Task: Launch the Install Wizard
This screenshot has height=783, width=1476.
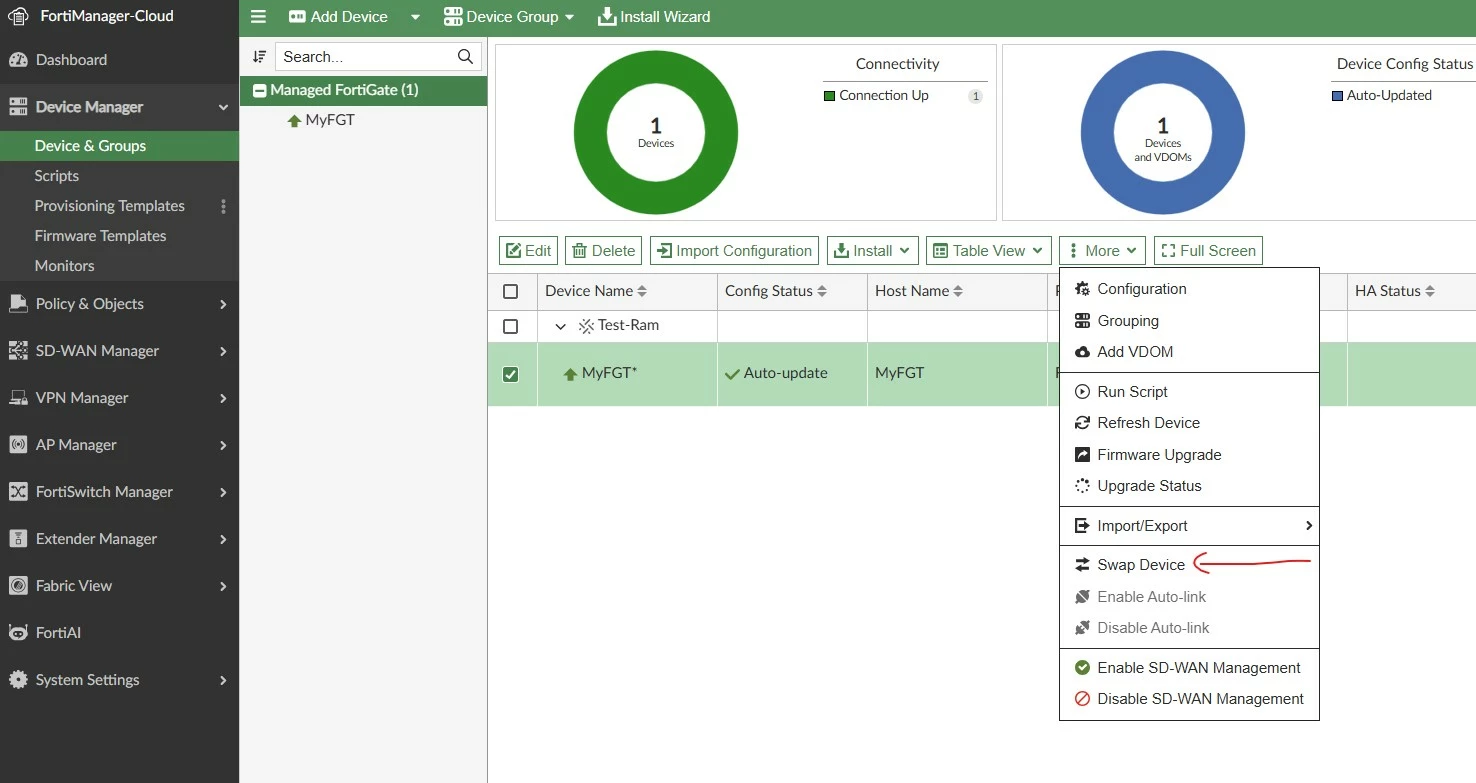Action: 654,17
